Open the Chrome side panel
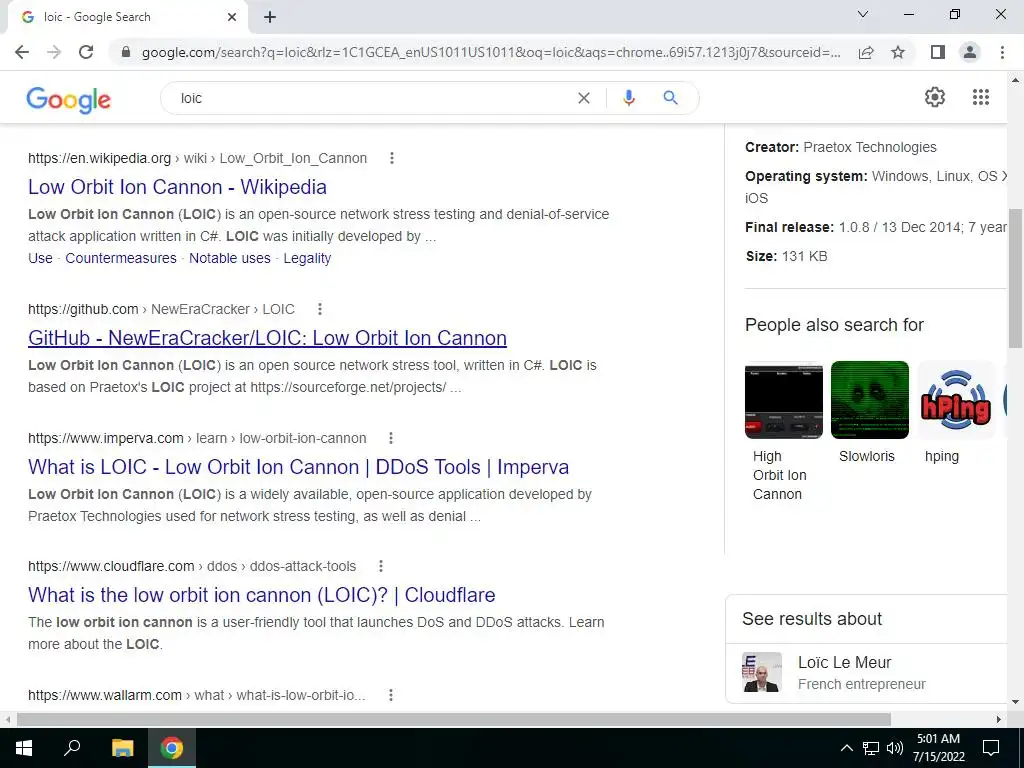Screen dimensions: 1024x768 point(938,52)
